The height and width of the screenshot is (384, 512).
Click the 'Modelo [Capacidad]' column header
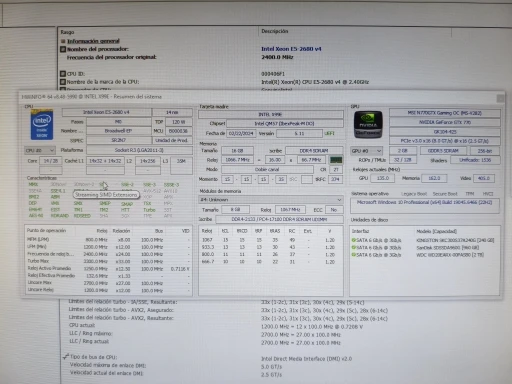tap(436, 231)
